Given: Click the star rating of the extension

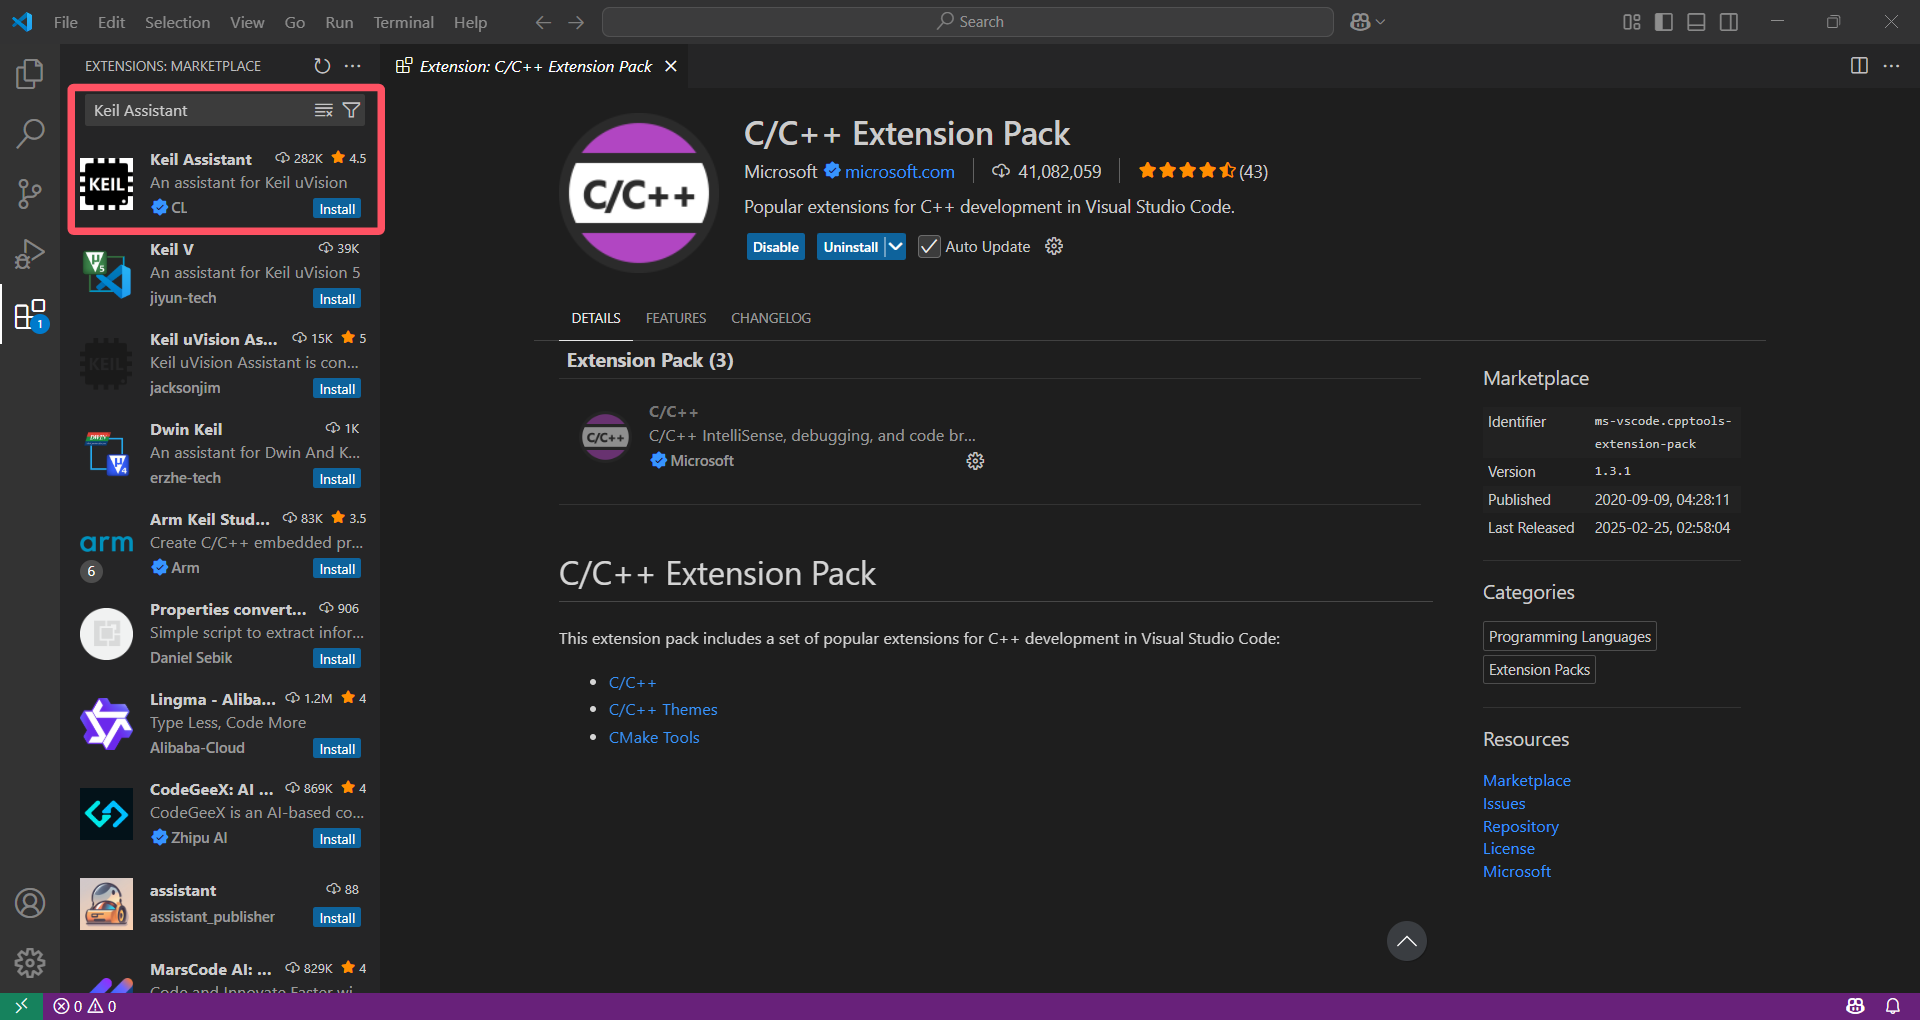Looking at the screenshot, I should pyautogui.click(x=1203, y=171).
